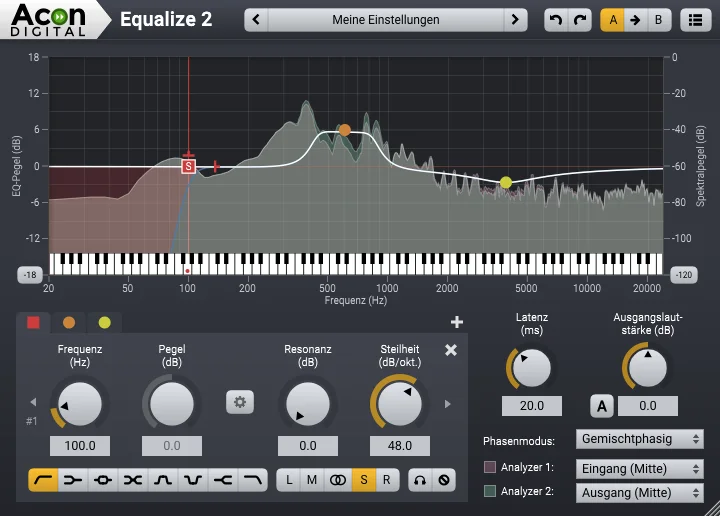720x516 pixels.
Task: Bypass the band with the disable icon
Action: (x=444, y=480)
